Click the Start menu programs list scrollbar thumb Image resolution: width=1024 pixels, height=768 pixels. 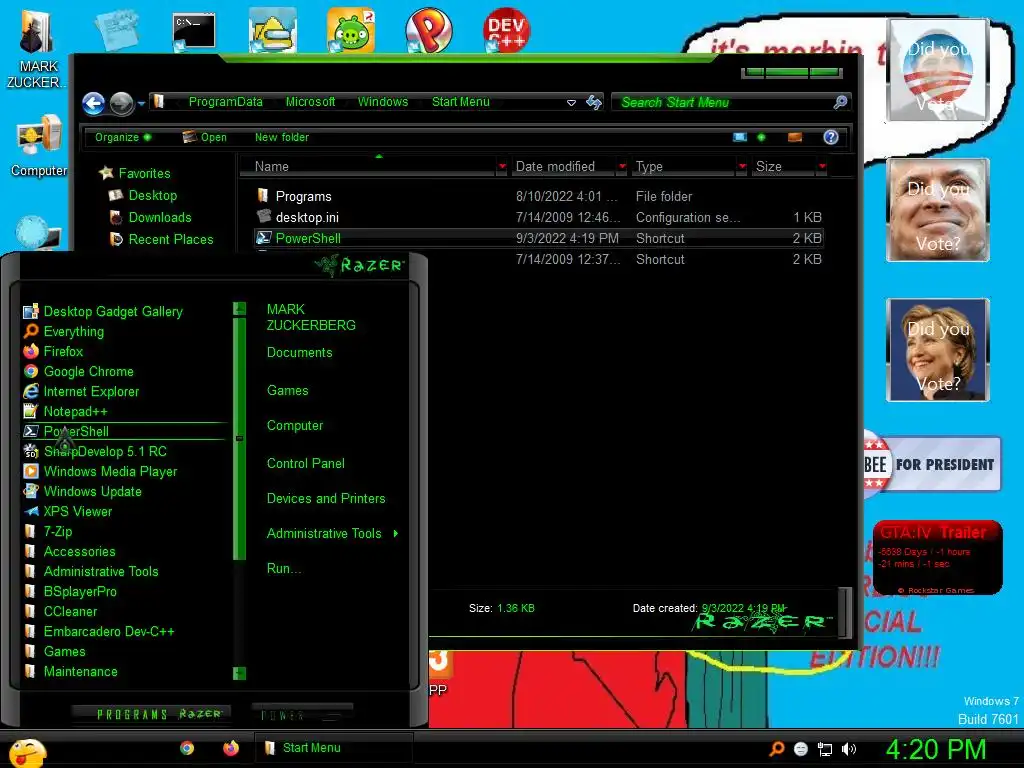pyautogui.click(x=239, y=438)
